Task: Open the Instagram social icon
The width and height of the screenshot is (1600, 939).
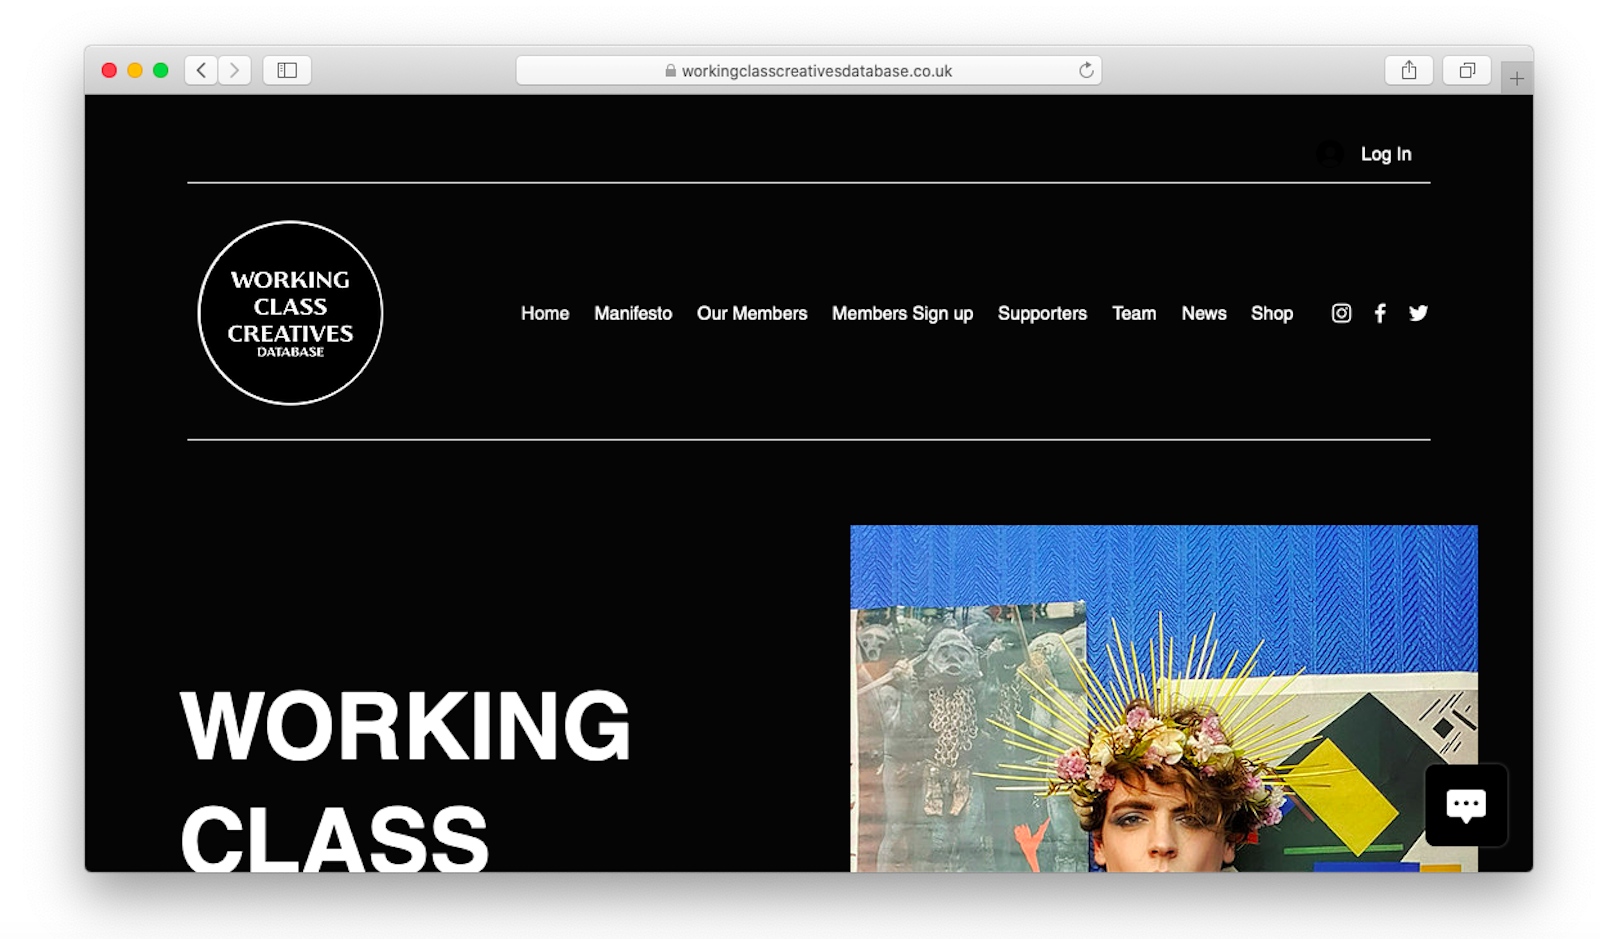Action: (1341, 313)
